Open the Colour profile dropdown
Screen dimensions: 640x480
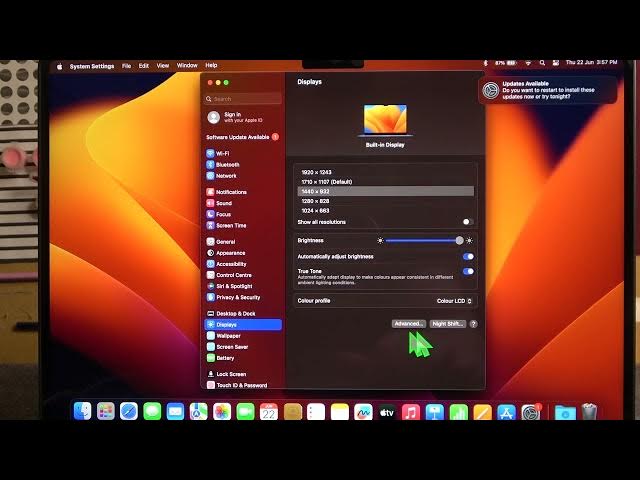pos(455,300)
